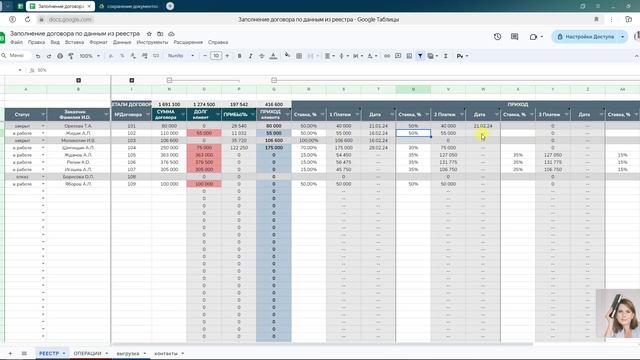Click browser address bar docs.google.com
This screenshot has width=640, height=360.
70,20
